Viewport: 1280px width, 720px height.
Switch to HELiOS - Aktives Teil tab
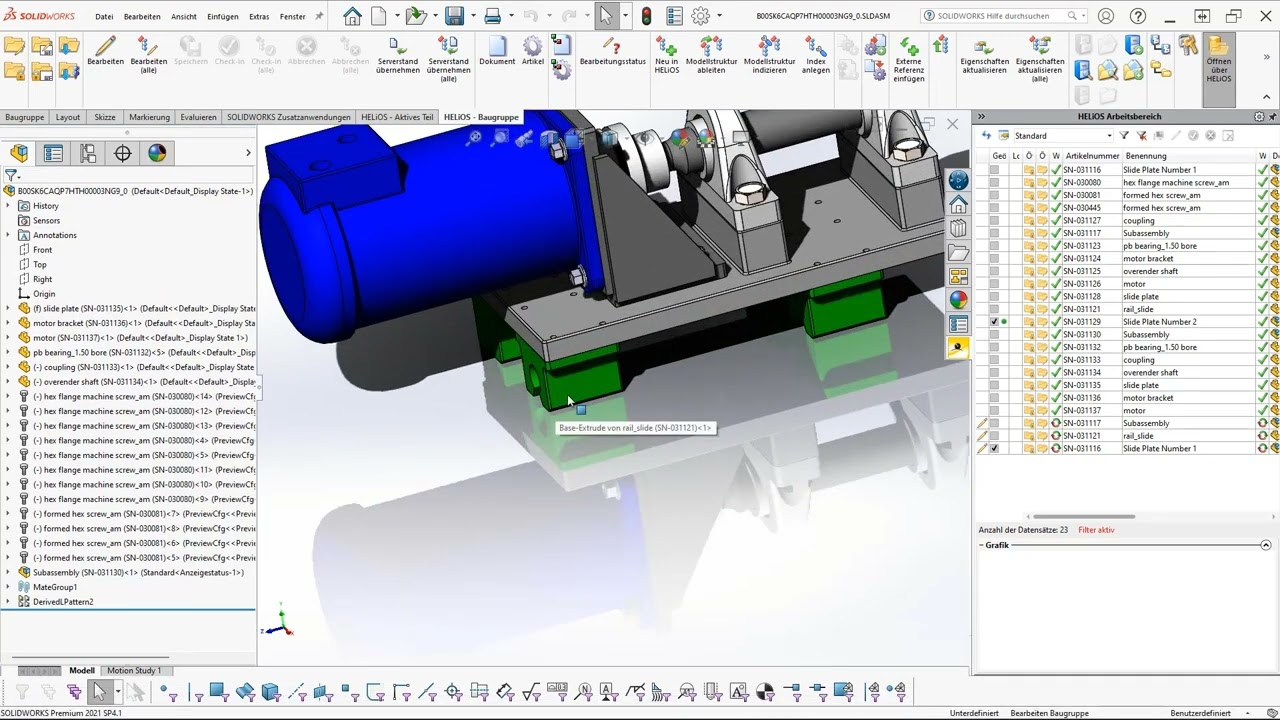[x=397, y=117]
